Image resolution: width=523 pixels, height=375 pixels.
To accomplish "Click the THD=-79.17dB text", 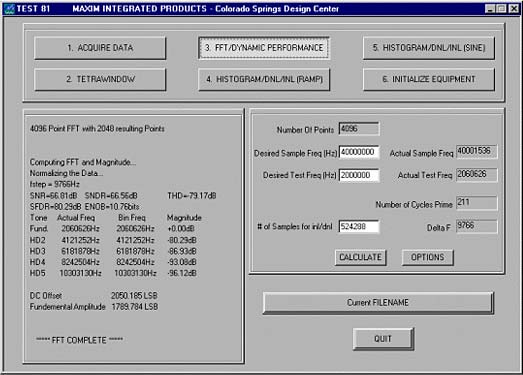I will [x=192, y=196].
